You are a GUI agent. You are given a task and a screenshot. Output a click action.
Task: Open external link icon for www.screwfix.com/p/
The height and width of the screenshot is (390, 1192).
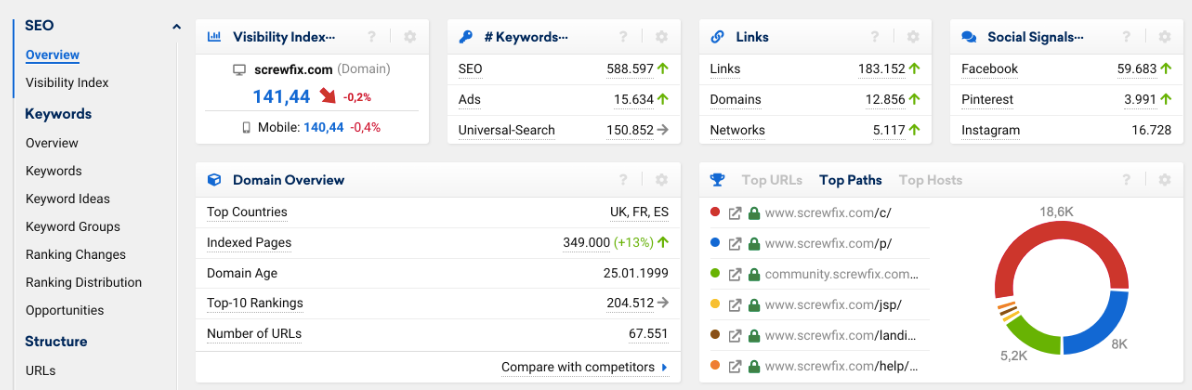pos(734,244)
